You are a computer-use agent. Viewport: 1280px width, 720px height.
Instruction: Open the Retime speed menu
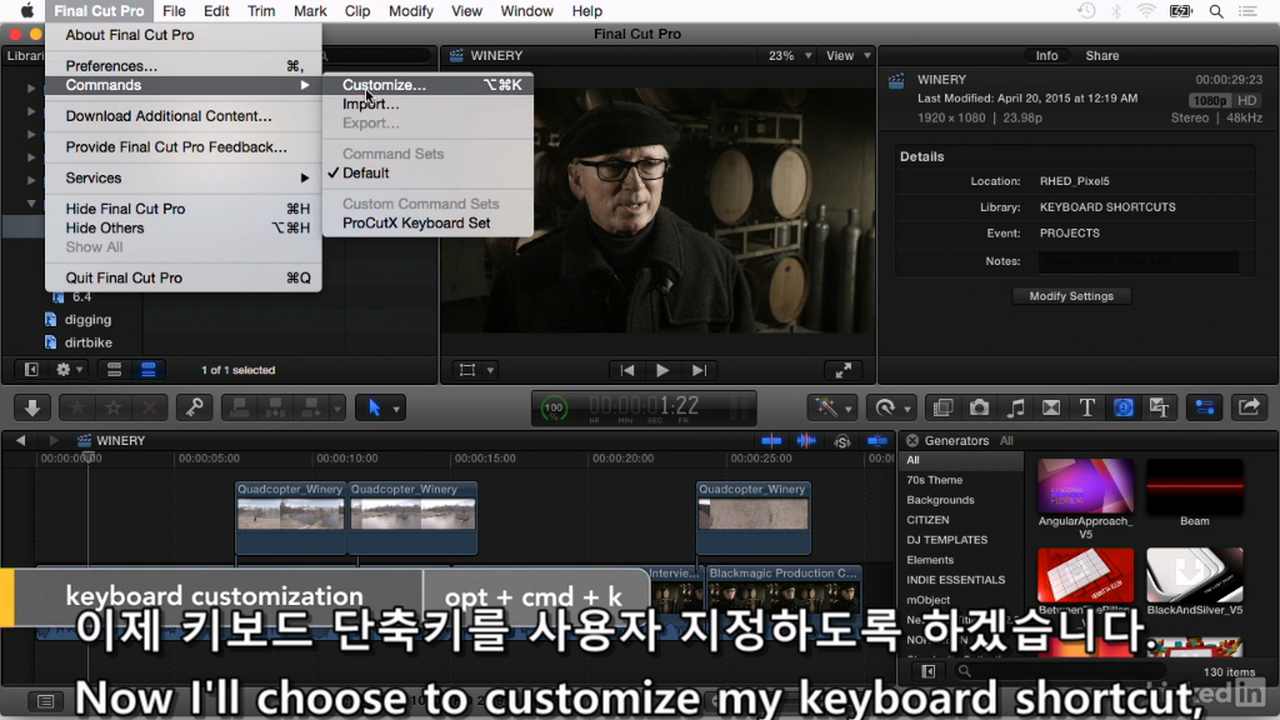tap(891, 408)
